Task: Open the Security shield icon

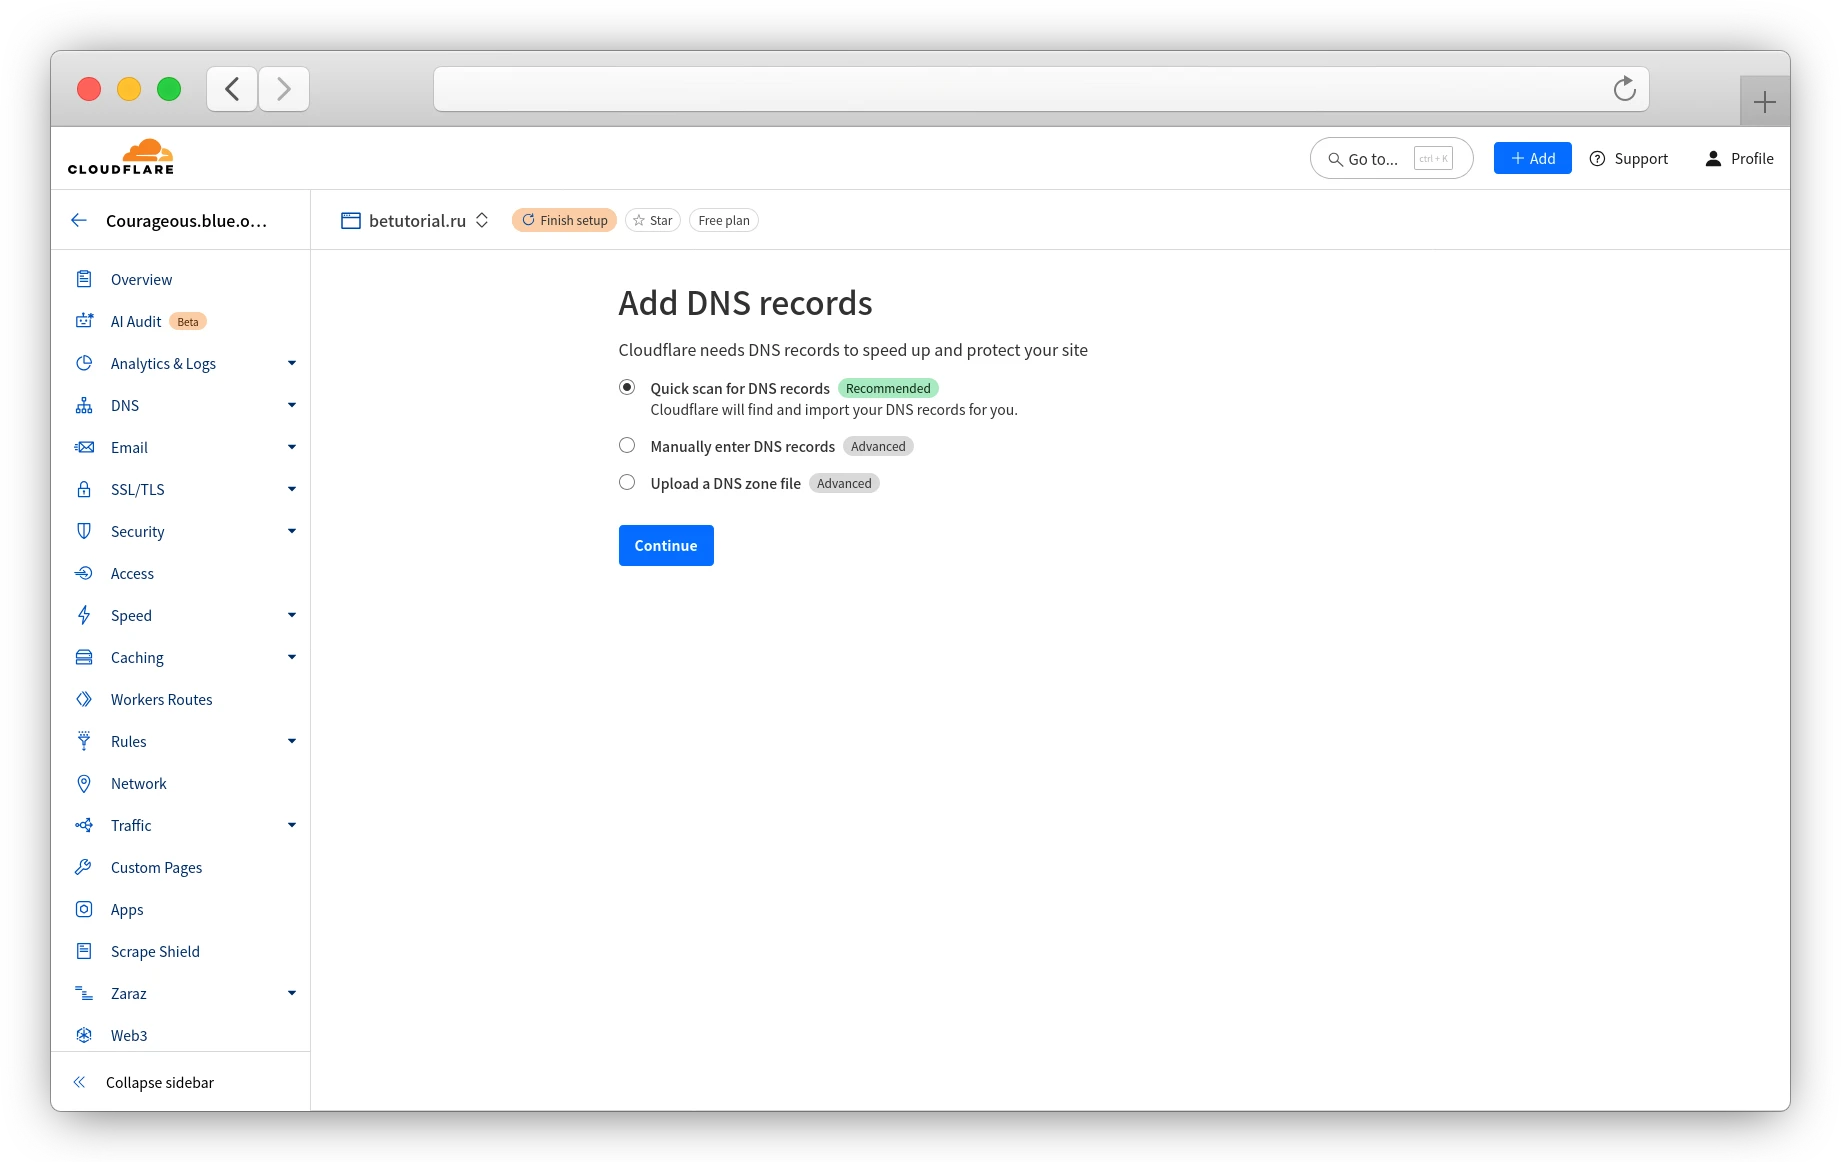Action: (x=85, y=531)
